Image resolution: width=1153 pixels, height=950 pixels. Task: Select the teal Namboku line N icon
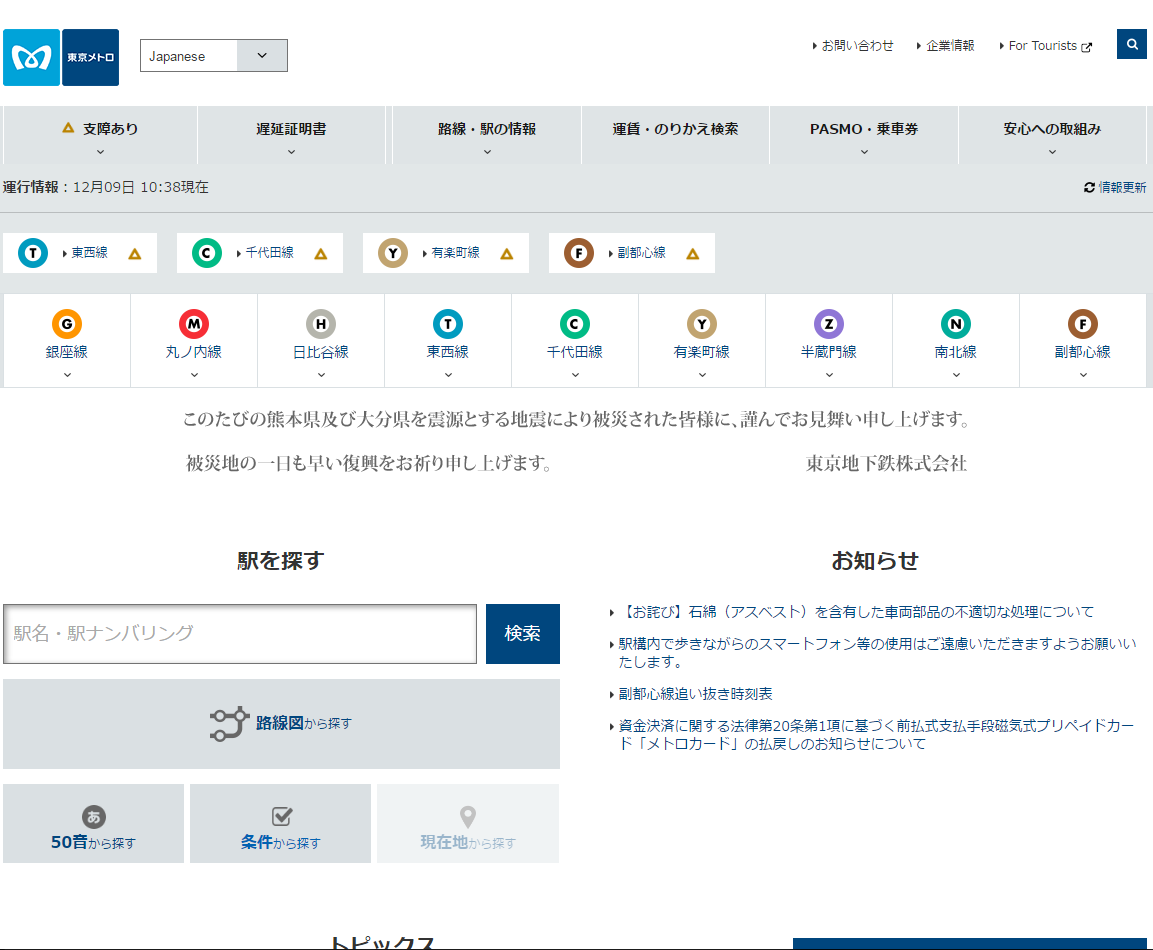(x=956, y=324)
